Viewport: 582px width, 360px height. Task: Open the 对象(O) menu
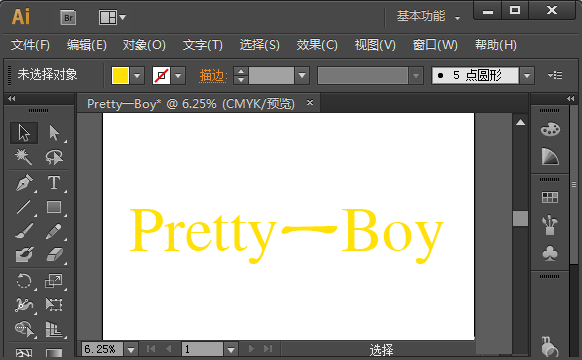[x=144, y=45]
